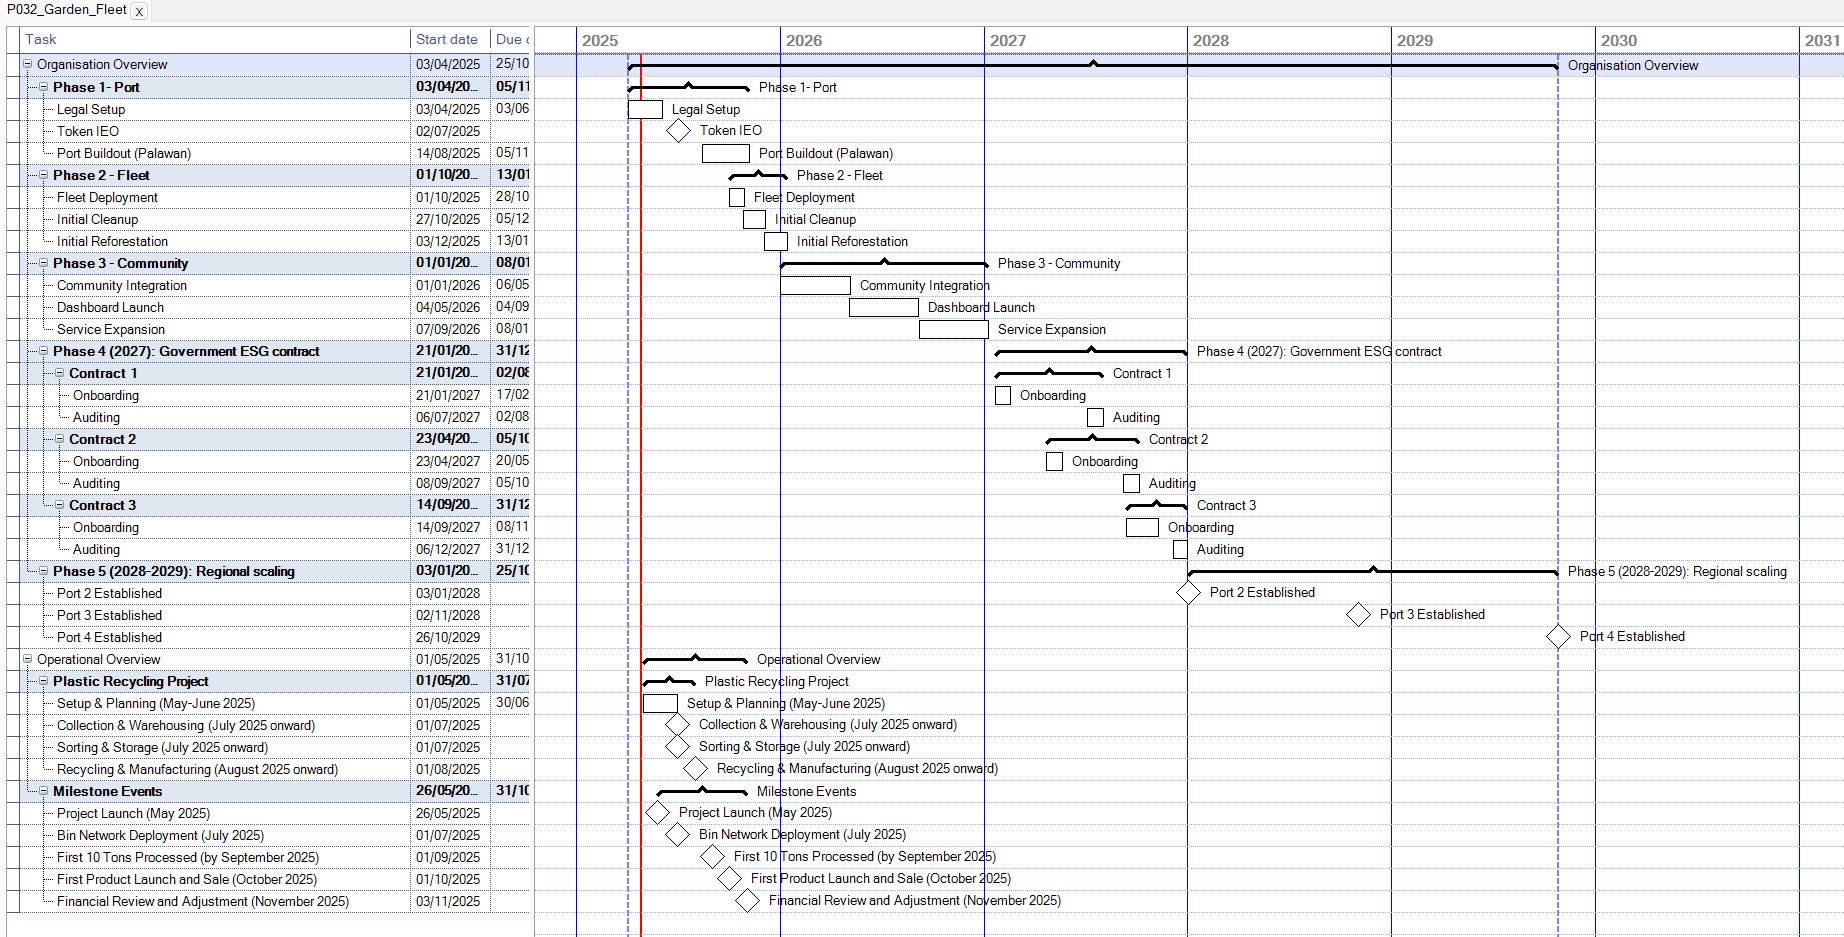Click the Port 4 Established milestone diamond
This screenshot has height=937, width=1844.
pos(1558,637)
